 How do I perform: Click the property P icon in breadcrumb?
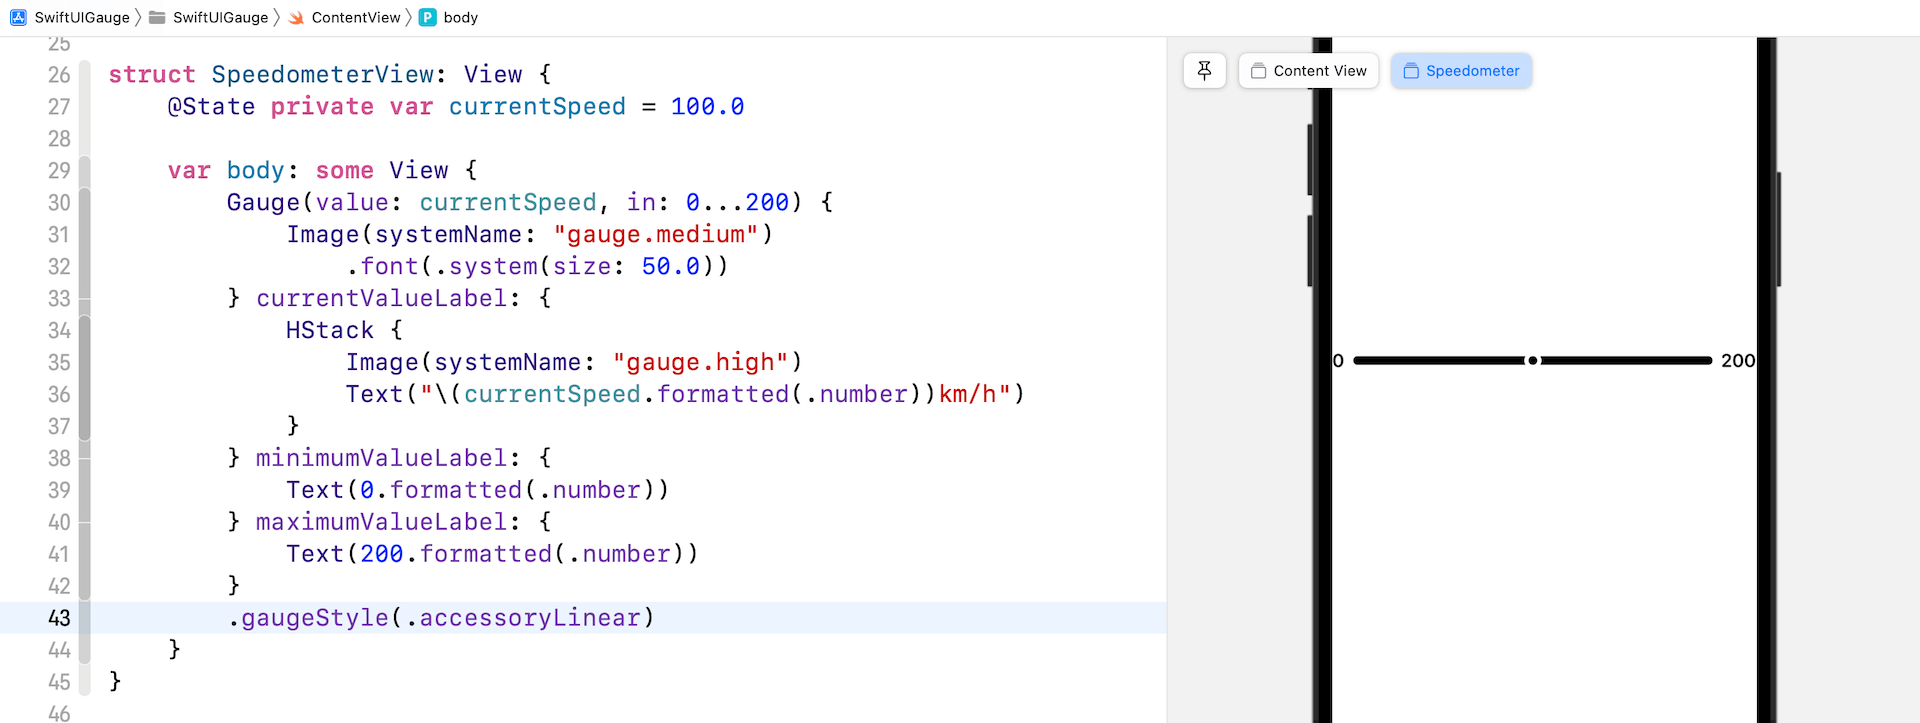[x=428, y=17]
